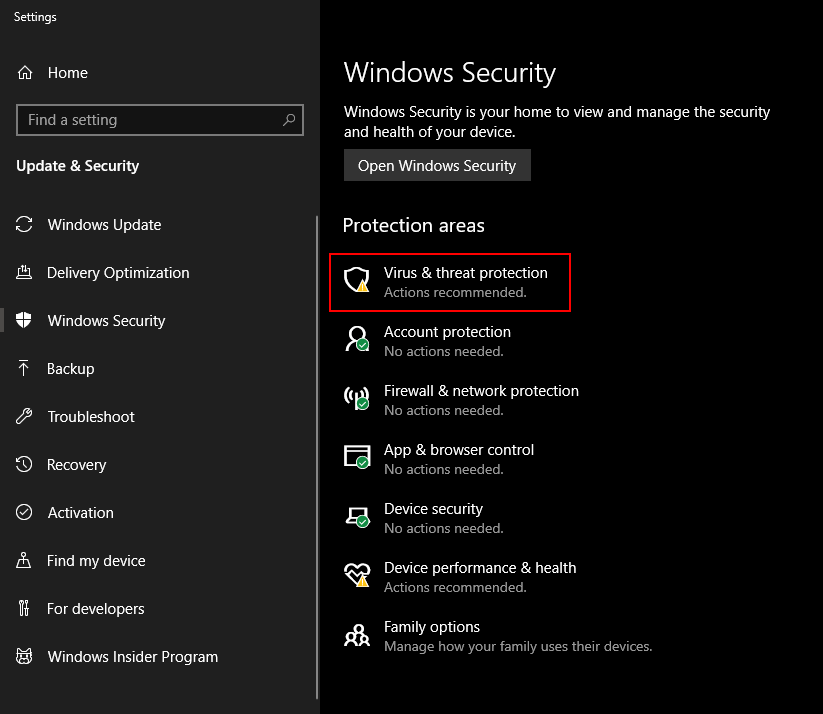Click the For developers tools icon
823x714 pixels.
pos(24,608)
